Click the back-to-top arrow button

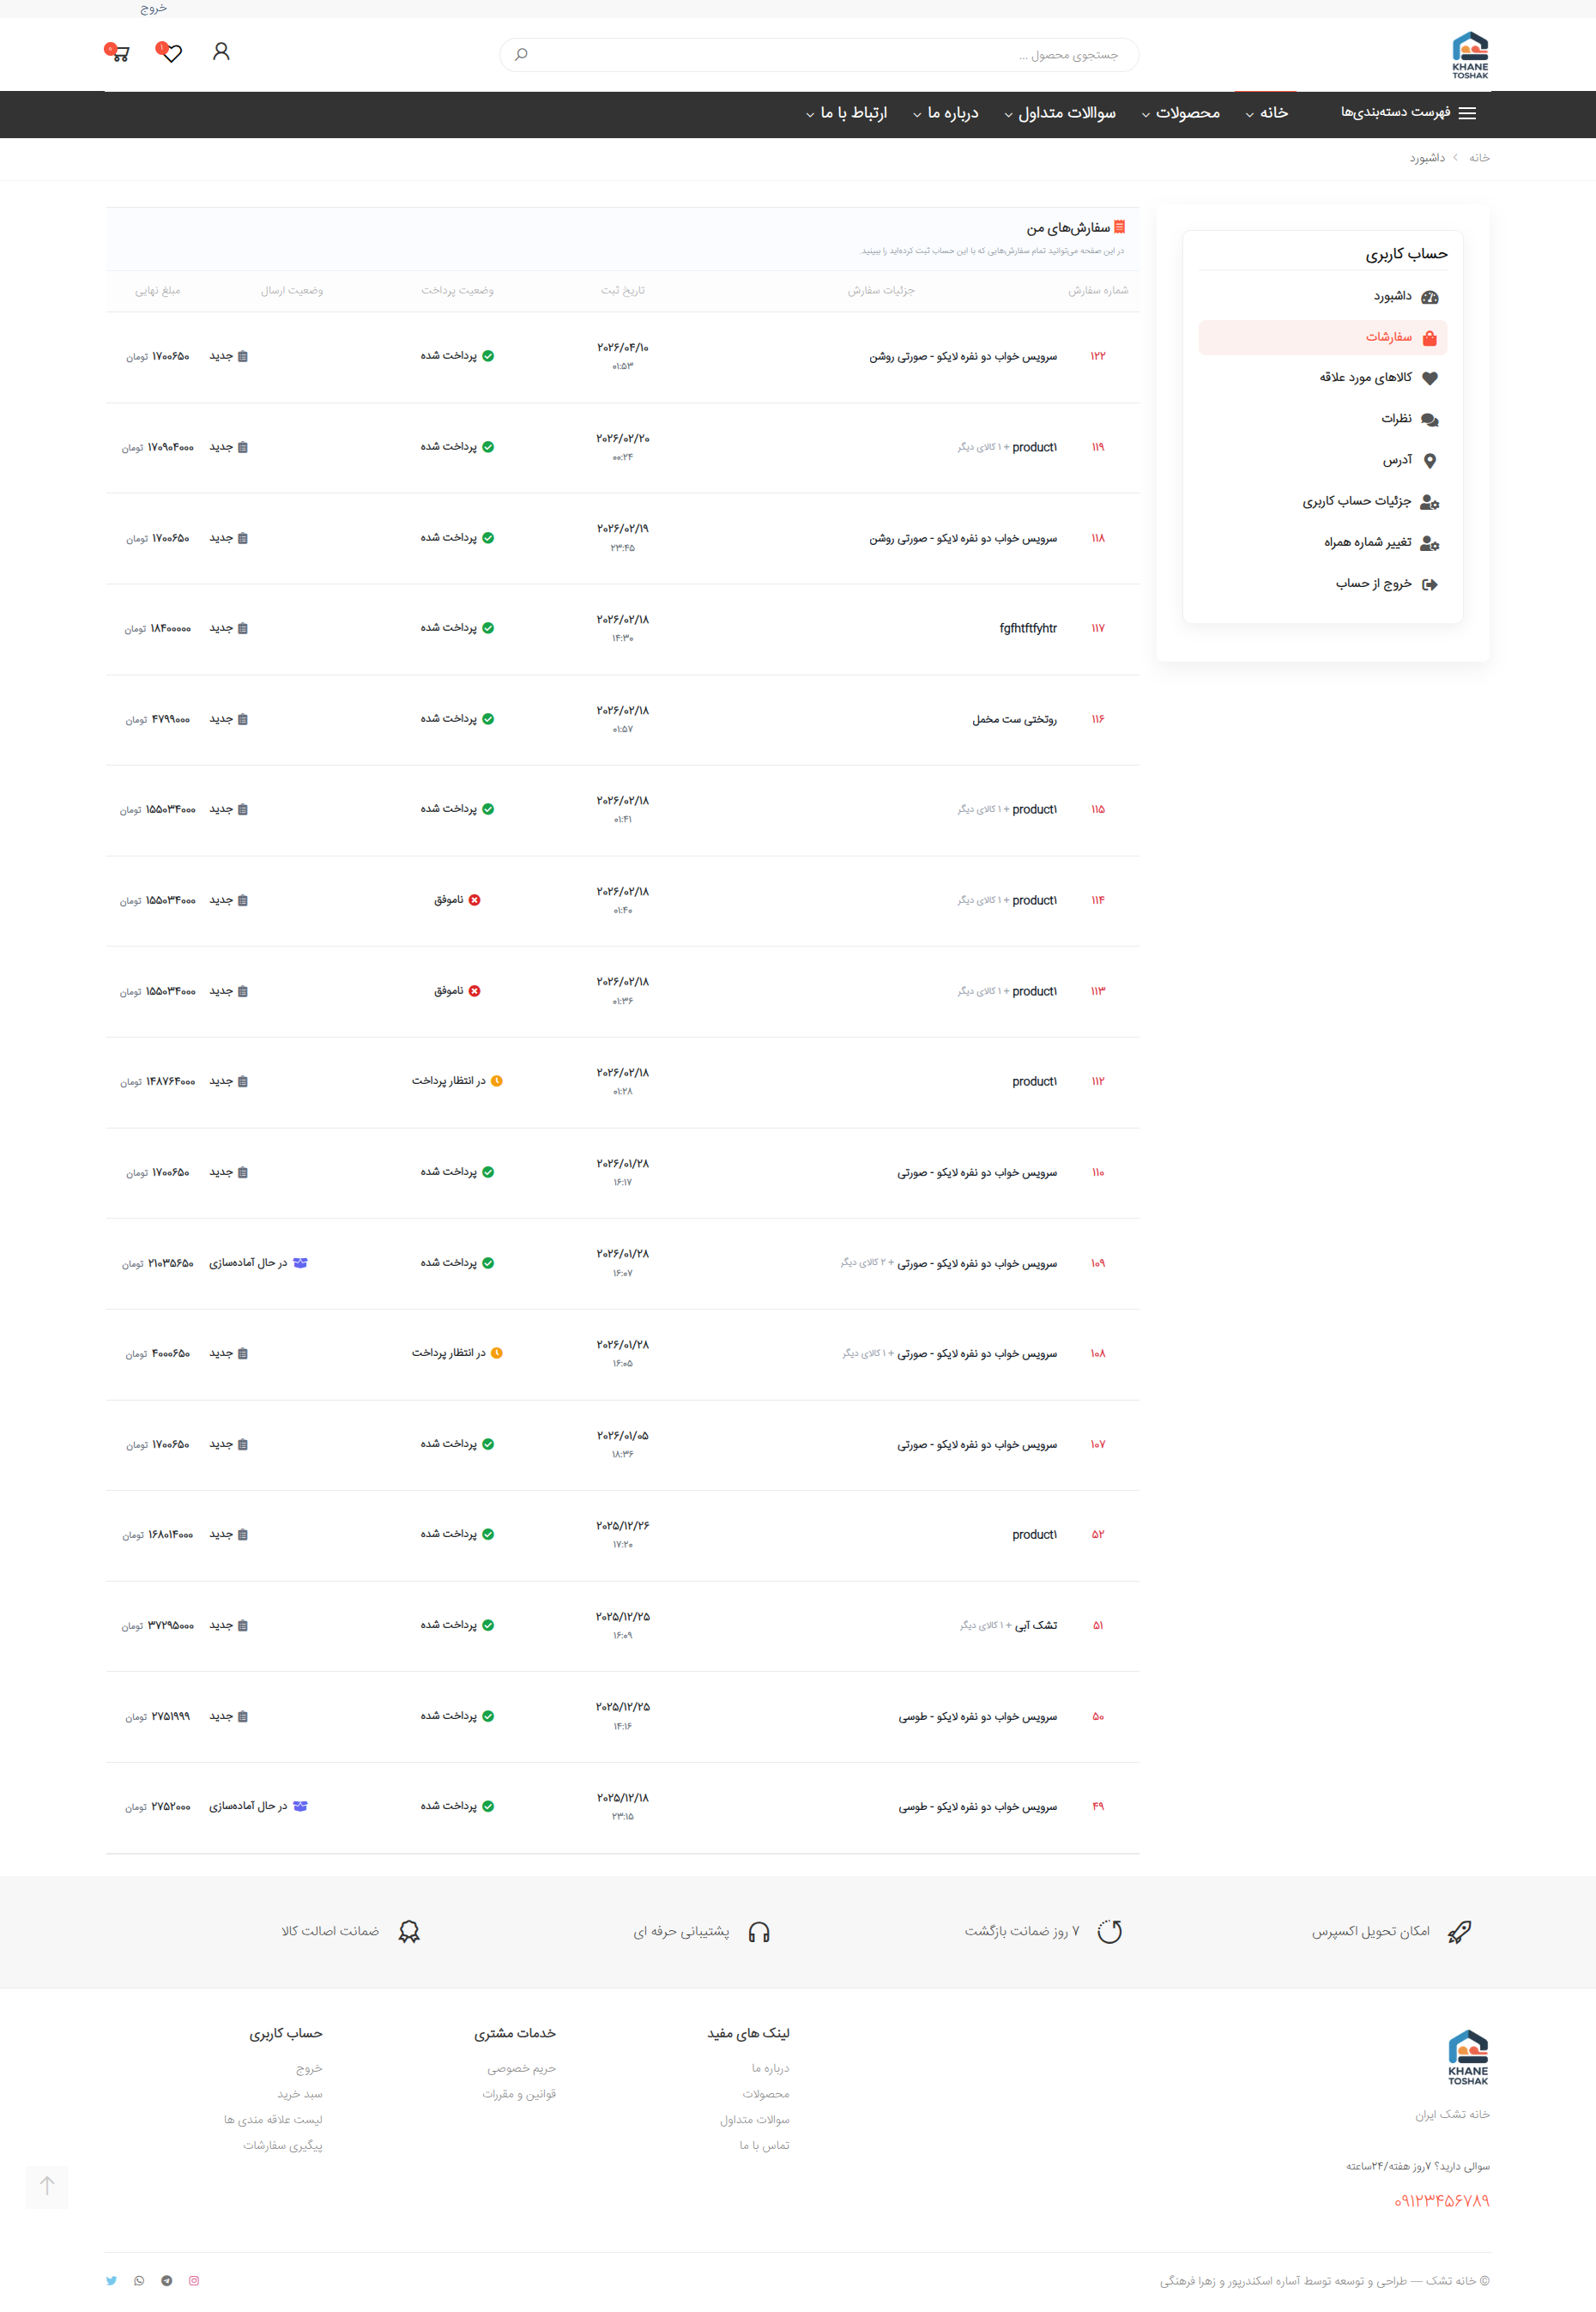[47, 2187]
